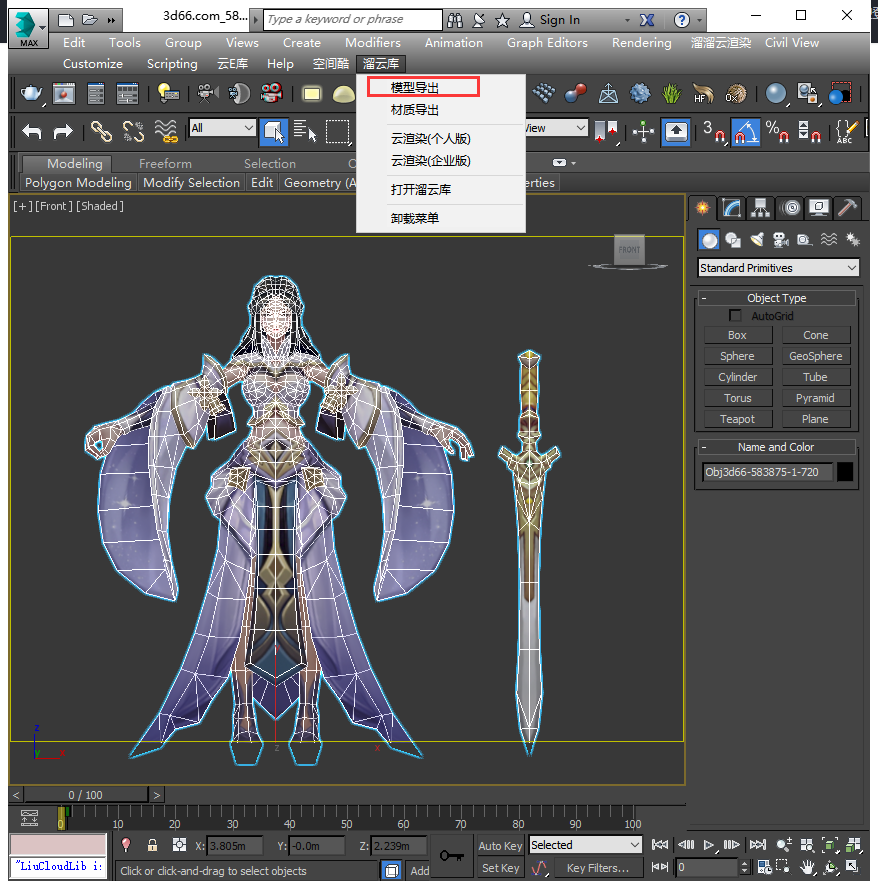Click the Redo arrow icon

click(x=63, y=132)
